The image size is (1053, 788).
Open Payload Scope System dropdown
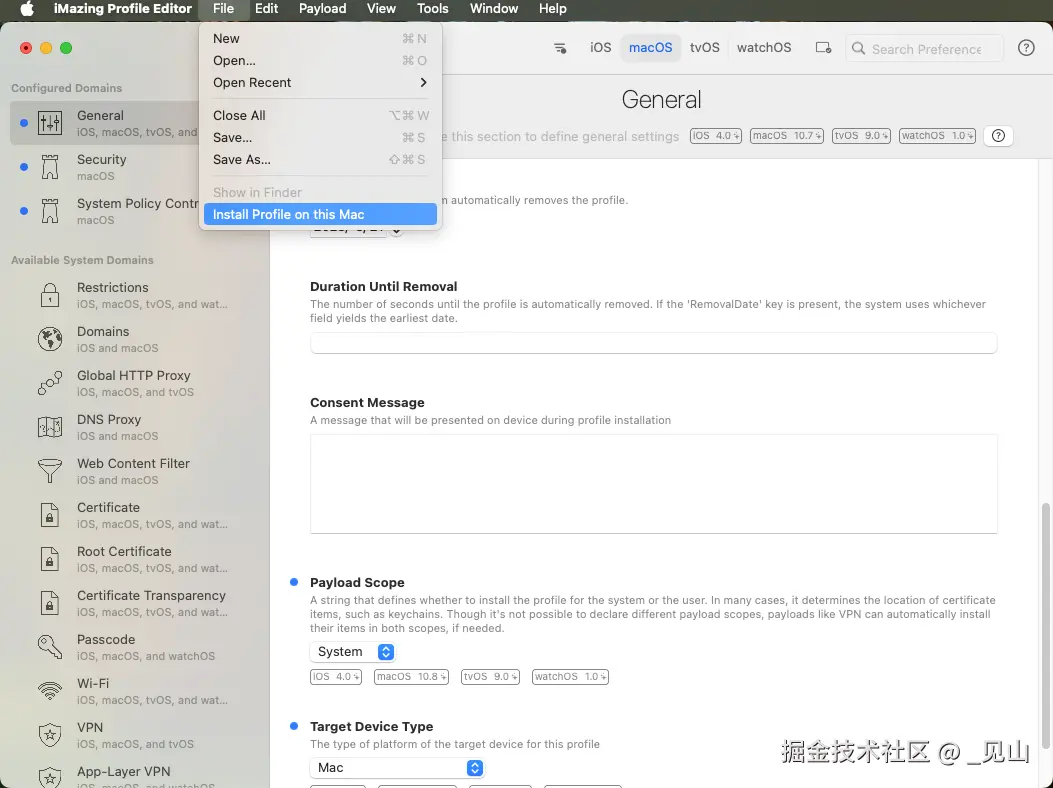(353, 652)
